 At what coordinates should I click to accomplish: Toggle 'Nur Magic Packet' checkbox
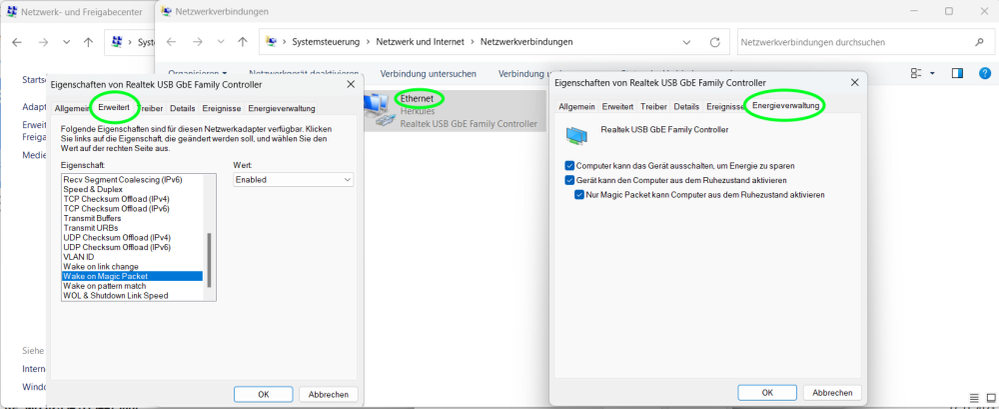coord(580,195)
